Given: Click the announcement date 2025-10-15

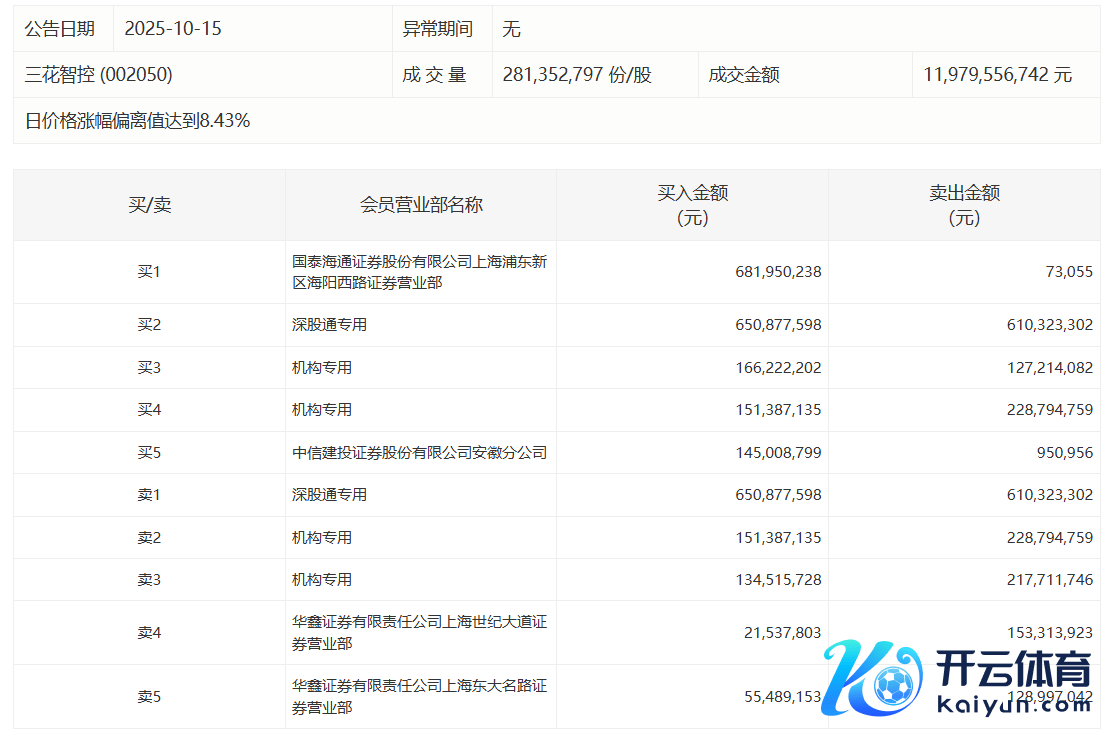Looking at the screenshot, I should tap(173, 29).
